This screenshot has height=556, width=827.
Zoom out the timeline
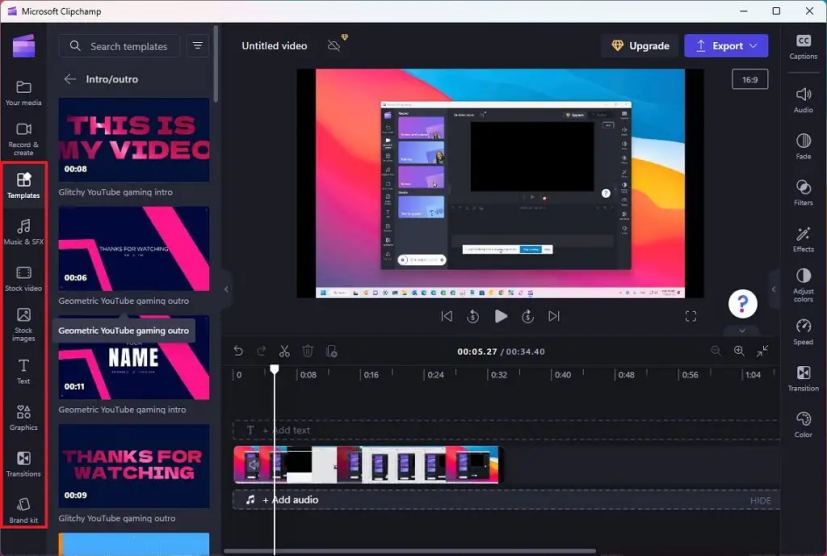click(x=716, y=351)
